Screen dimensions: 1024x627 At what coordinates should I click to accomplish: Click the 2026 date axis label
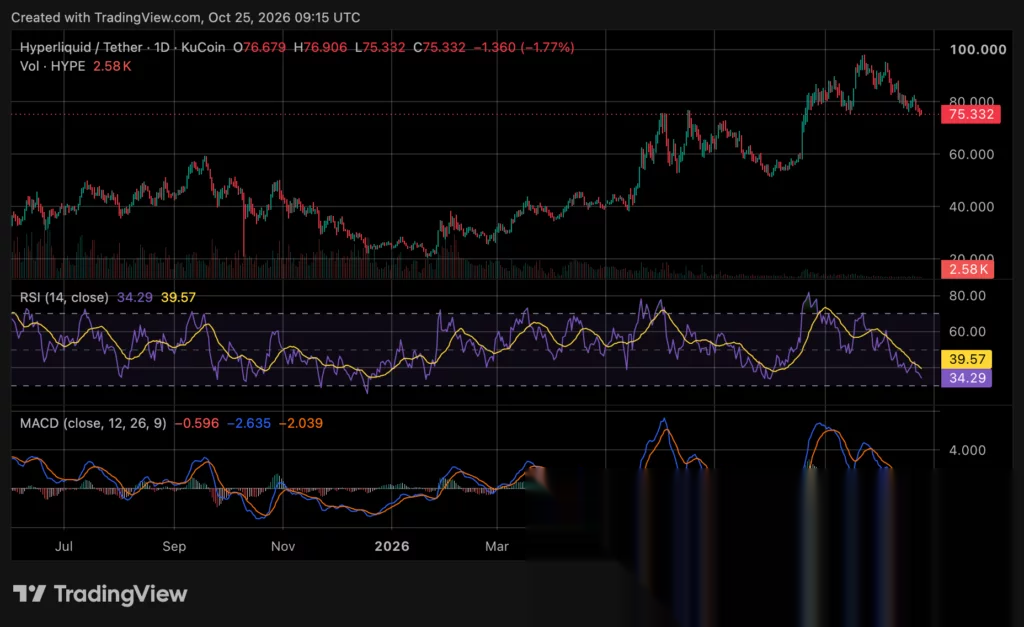coord(392,546)
